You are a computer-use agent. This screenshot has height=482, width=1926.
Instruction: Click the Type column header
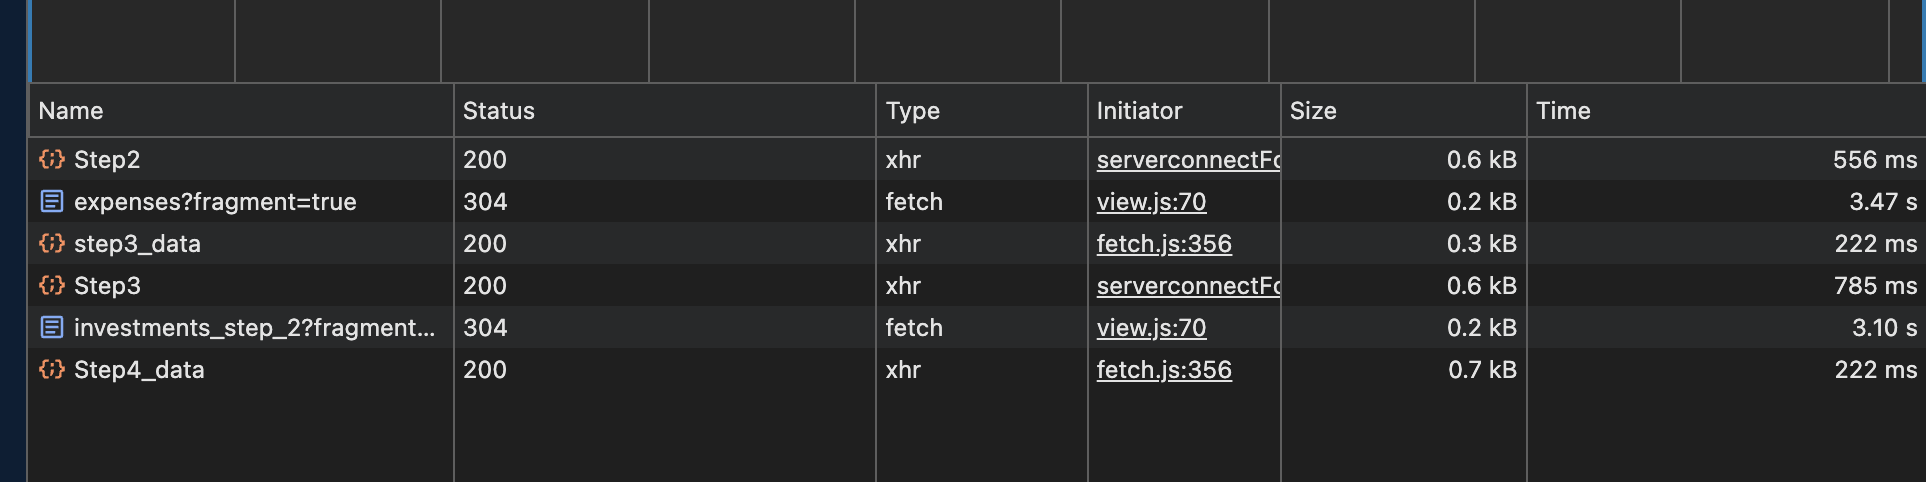click(912, 111)
